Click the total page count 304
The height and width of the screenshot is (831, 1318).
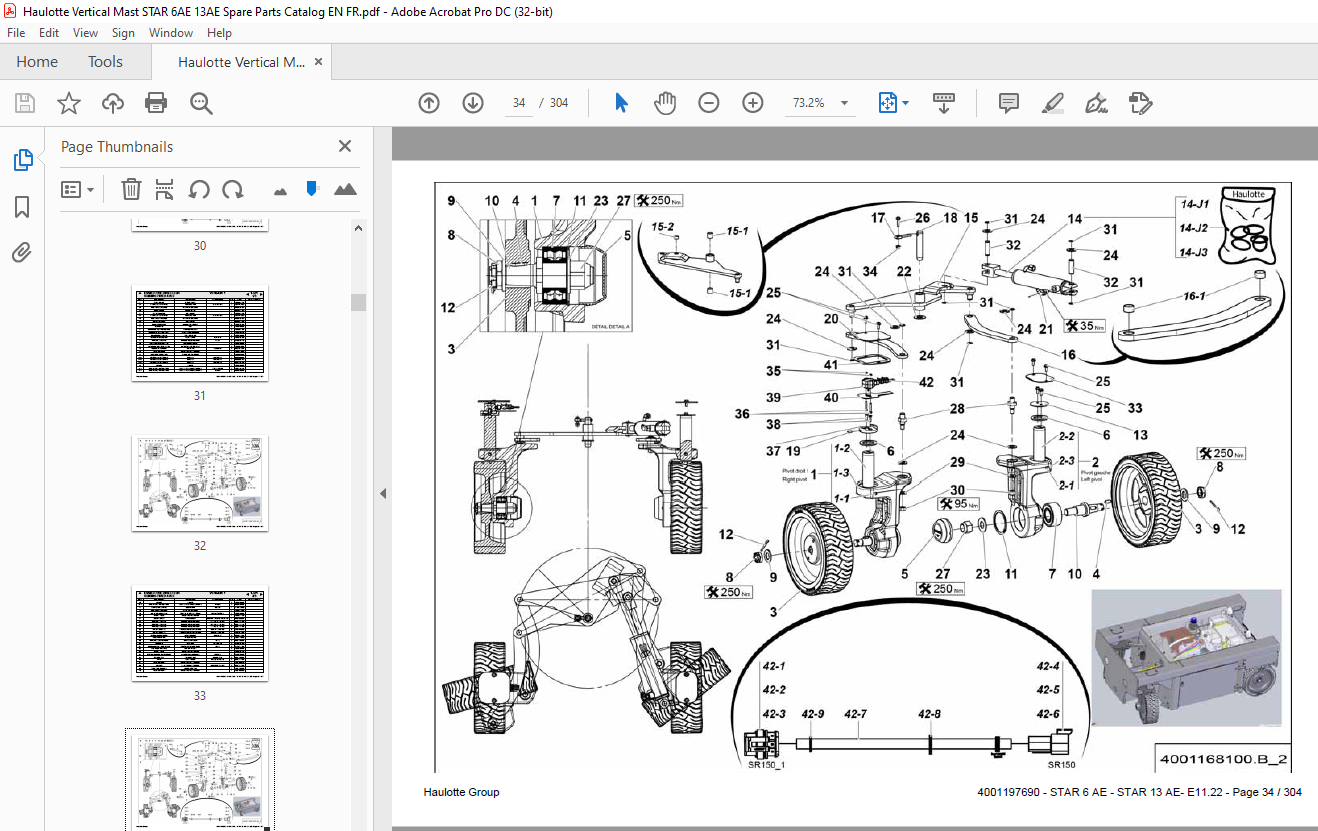[559, 103]
